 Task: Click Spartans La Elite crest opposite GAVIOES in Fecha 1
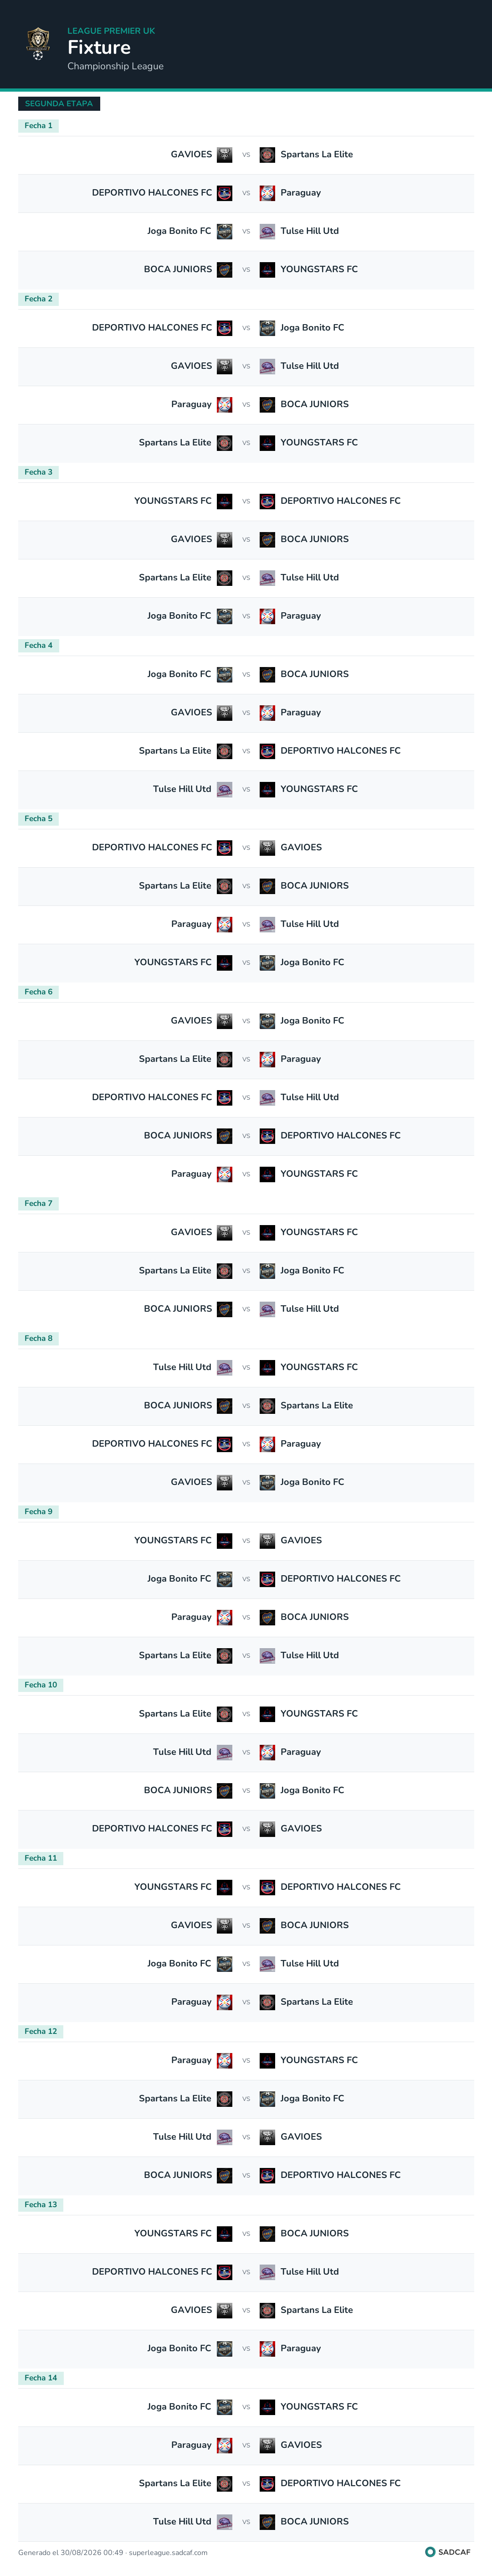(x=267, y=155)
